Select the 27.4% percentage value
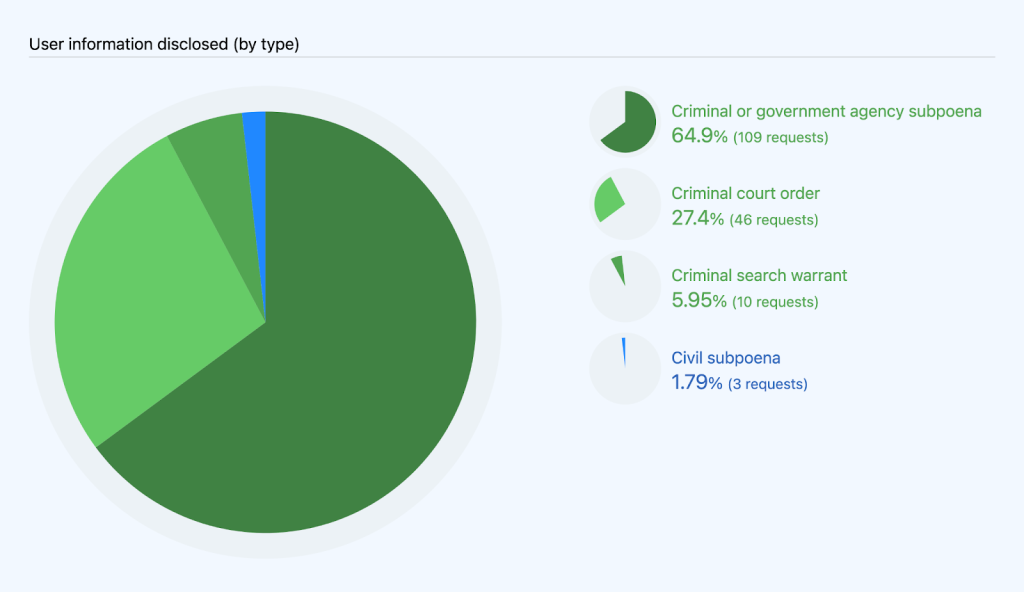The image size is (1024, 592). (x=697, y=219)
